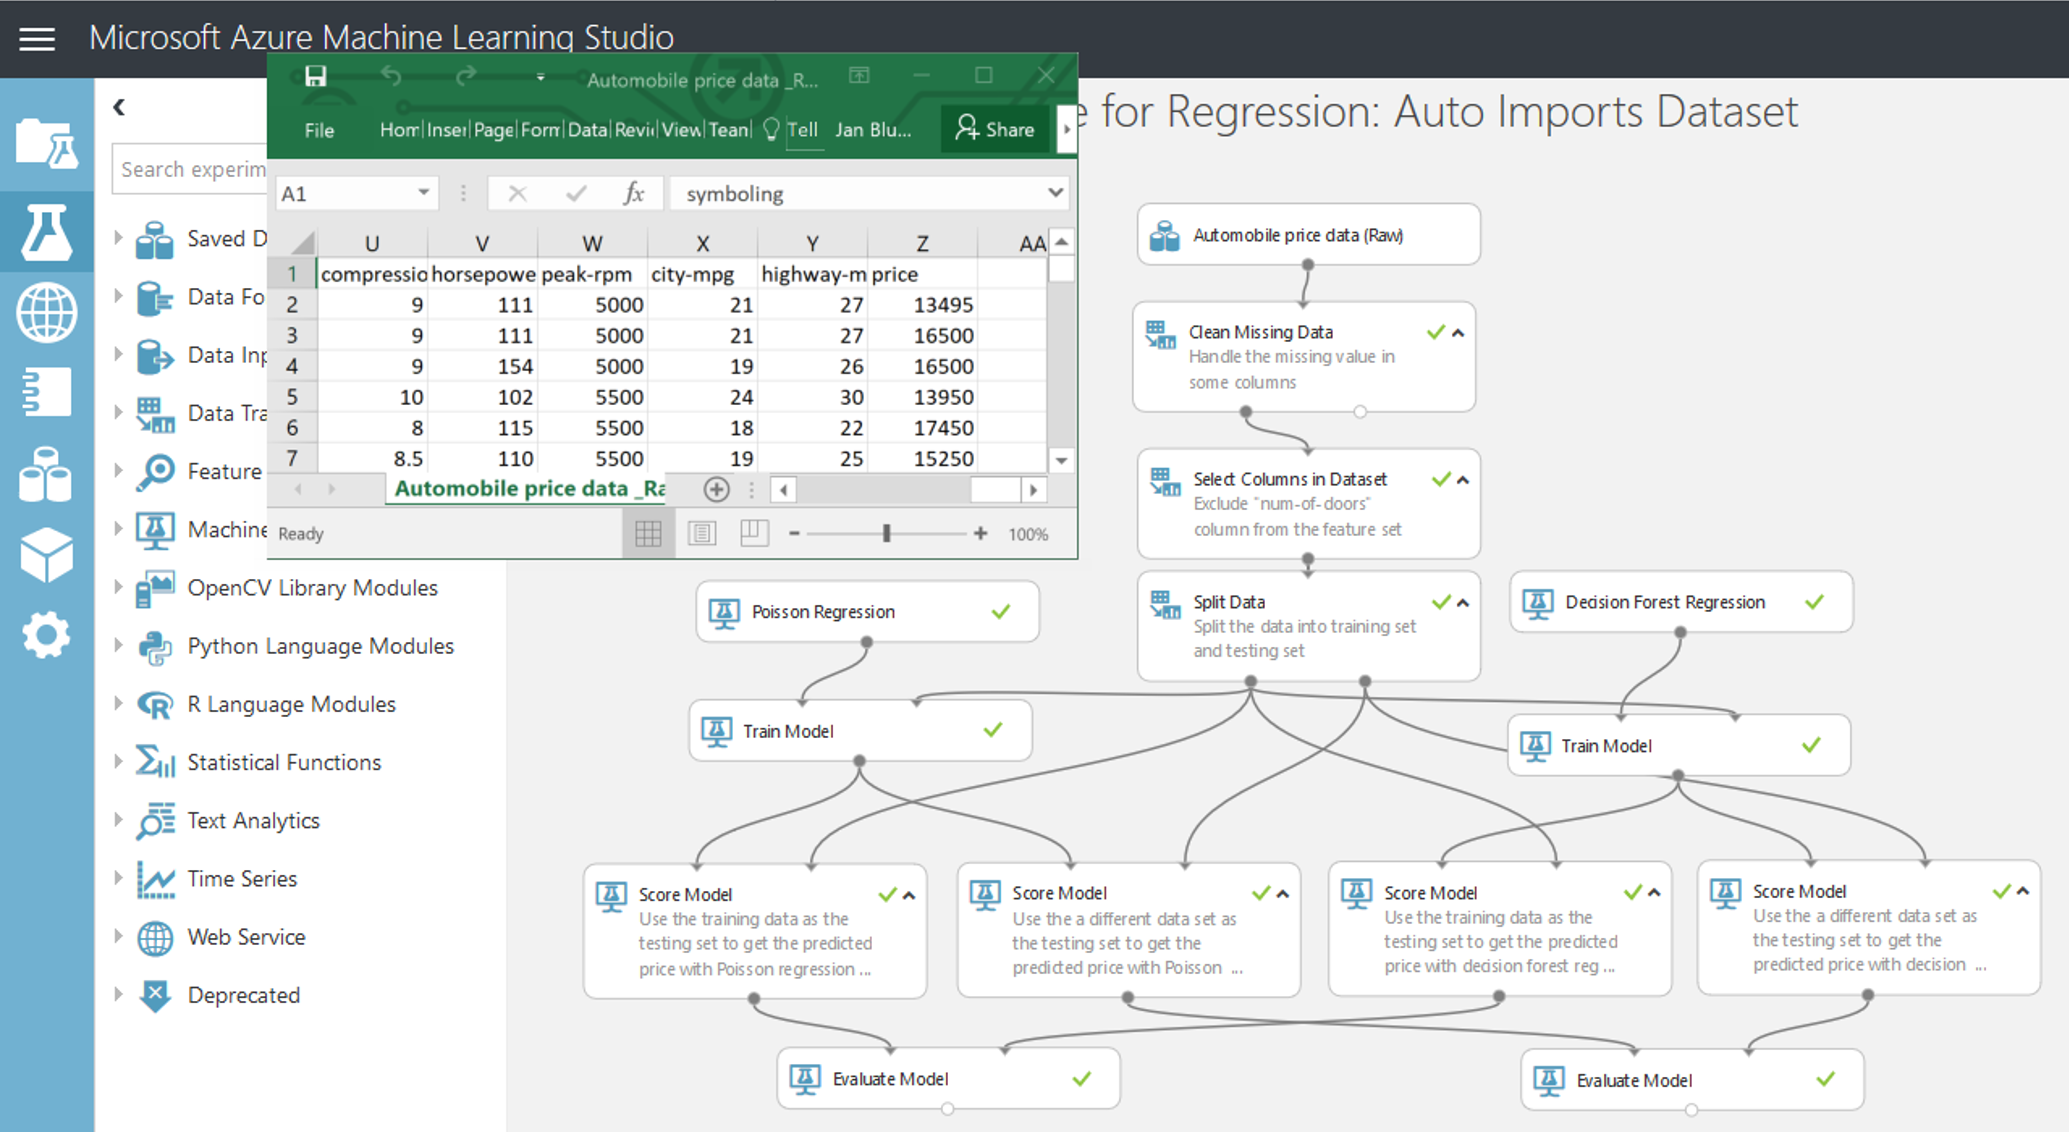Screen dimensions: 2069x1132
Task: Open Excel View ribbon tab
Action: click(681, 130)
